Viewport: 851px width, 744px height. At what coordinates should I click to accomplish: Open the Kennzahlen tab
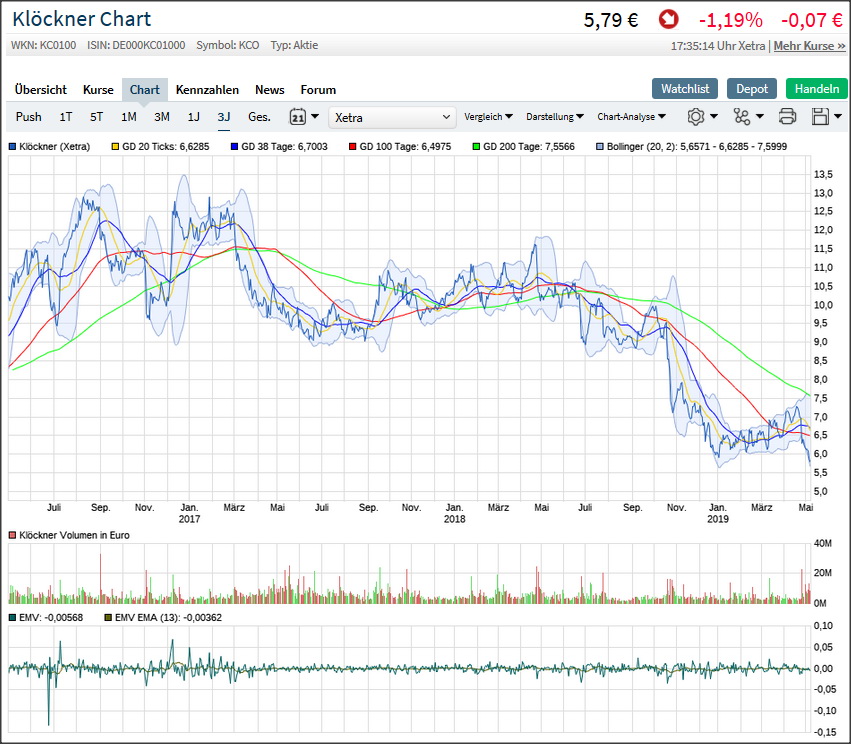pos(207,90)
